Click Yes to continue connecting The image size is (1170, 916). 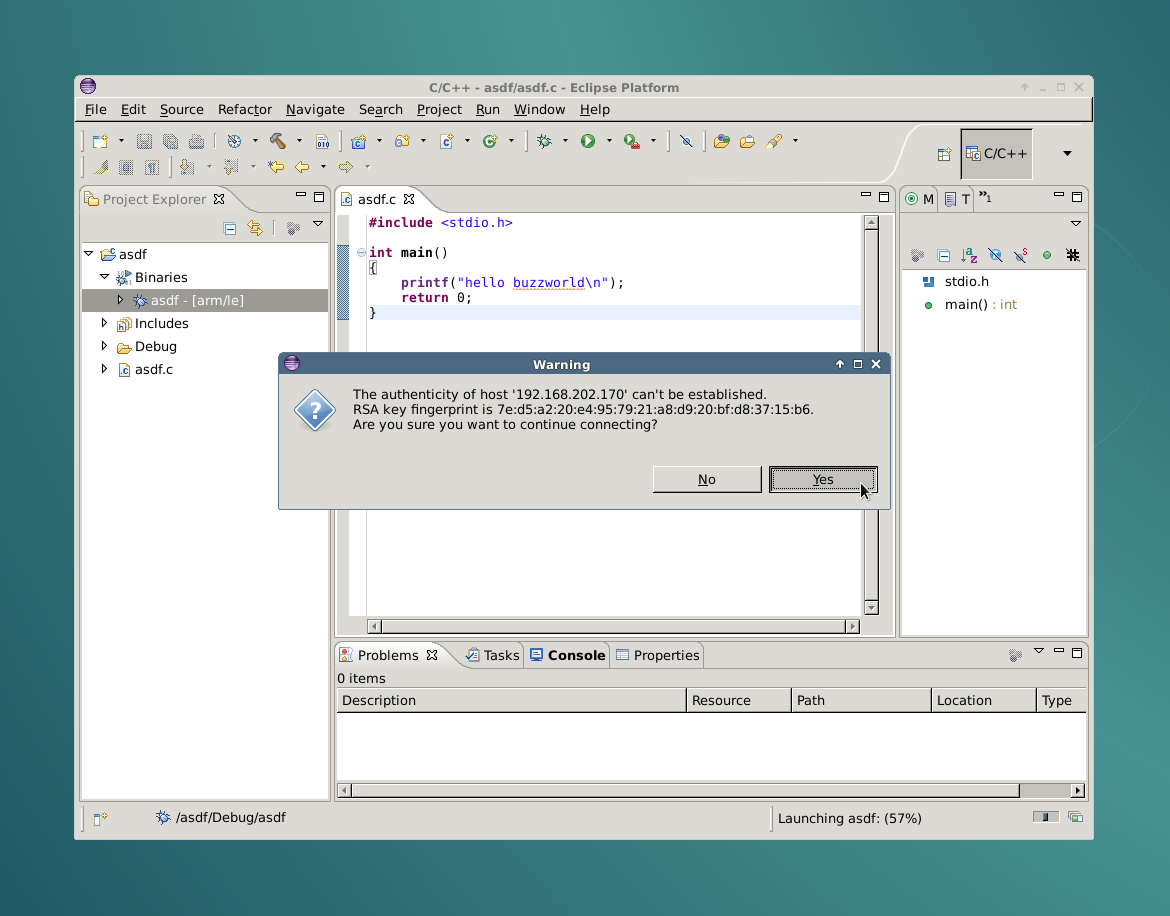(x=823, y=480)
